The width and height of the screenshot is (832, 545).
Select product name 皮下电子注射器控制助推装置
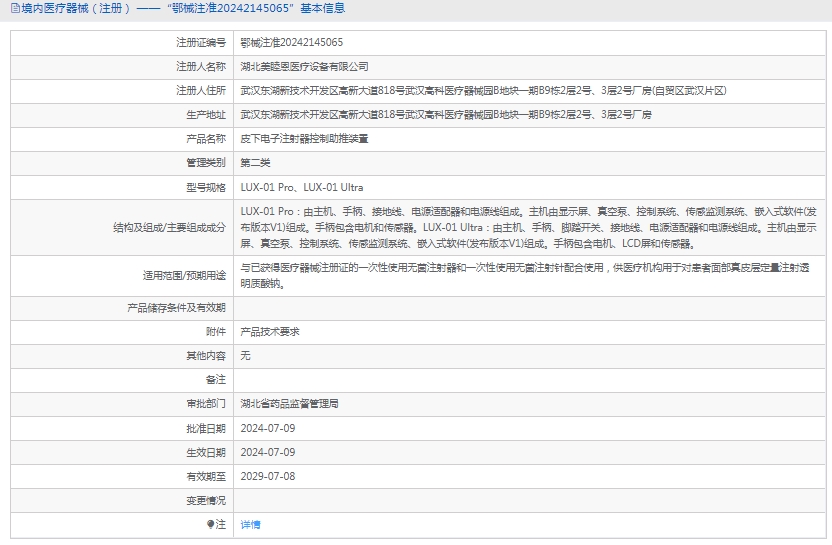point(304,139)
